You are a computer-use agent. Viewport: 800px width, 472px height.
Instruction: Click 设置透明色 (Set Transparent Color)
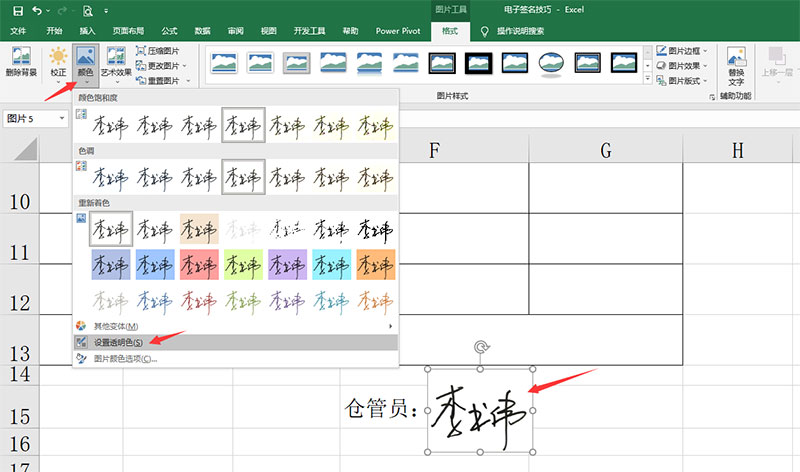click(235, 342)
